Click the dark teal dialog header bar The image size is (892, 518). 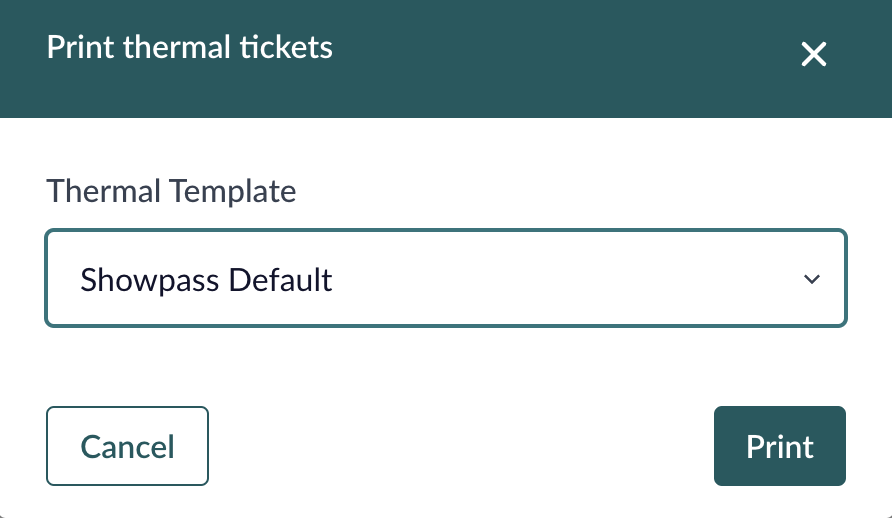446,59
